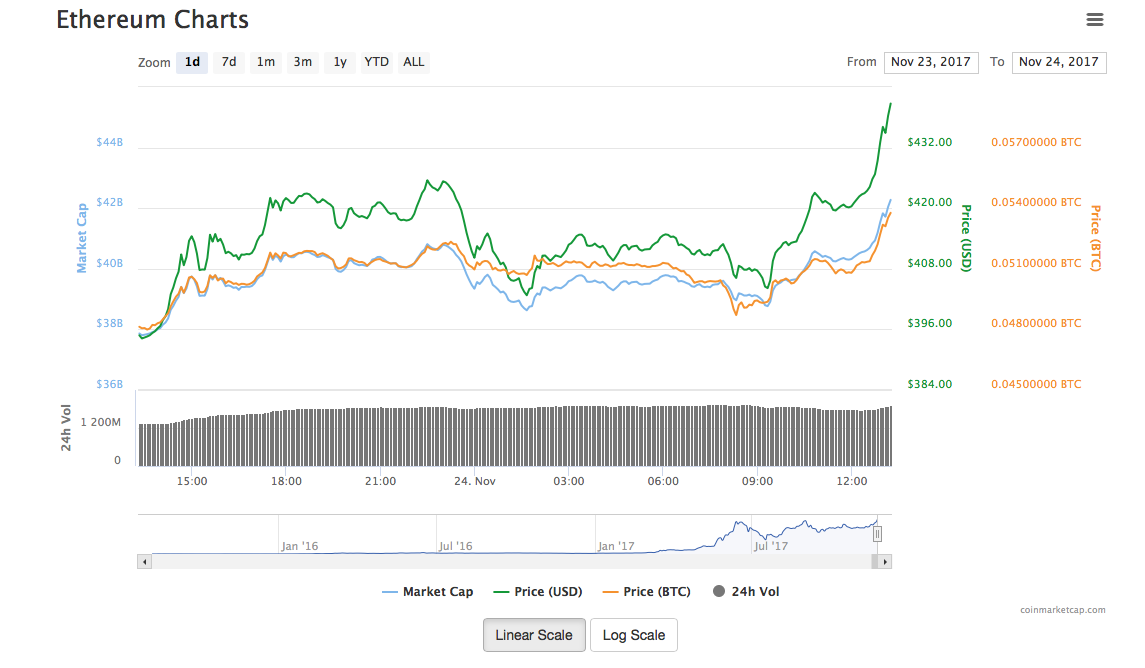This screenshot has width=1145, height=668.
Task: Hide the Price (BTC) legend series
Action: click(x=647, y=592)
